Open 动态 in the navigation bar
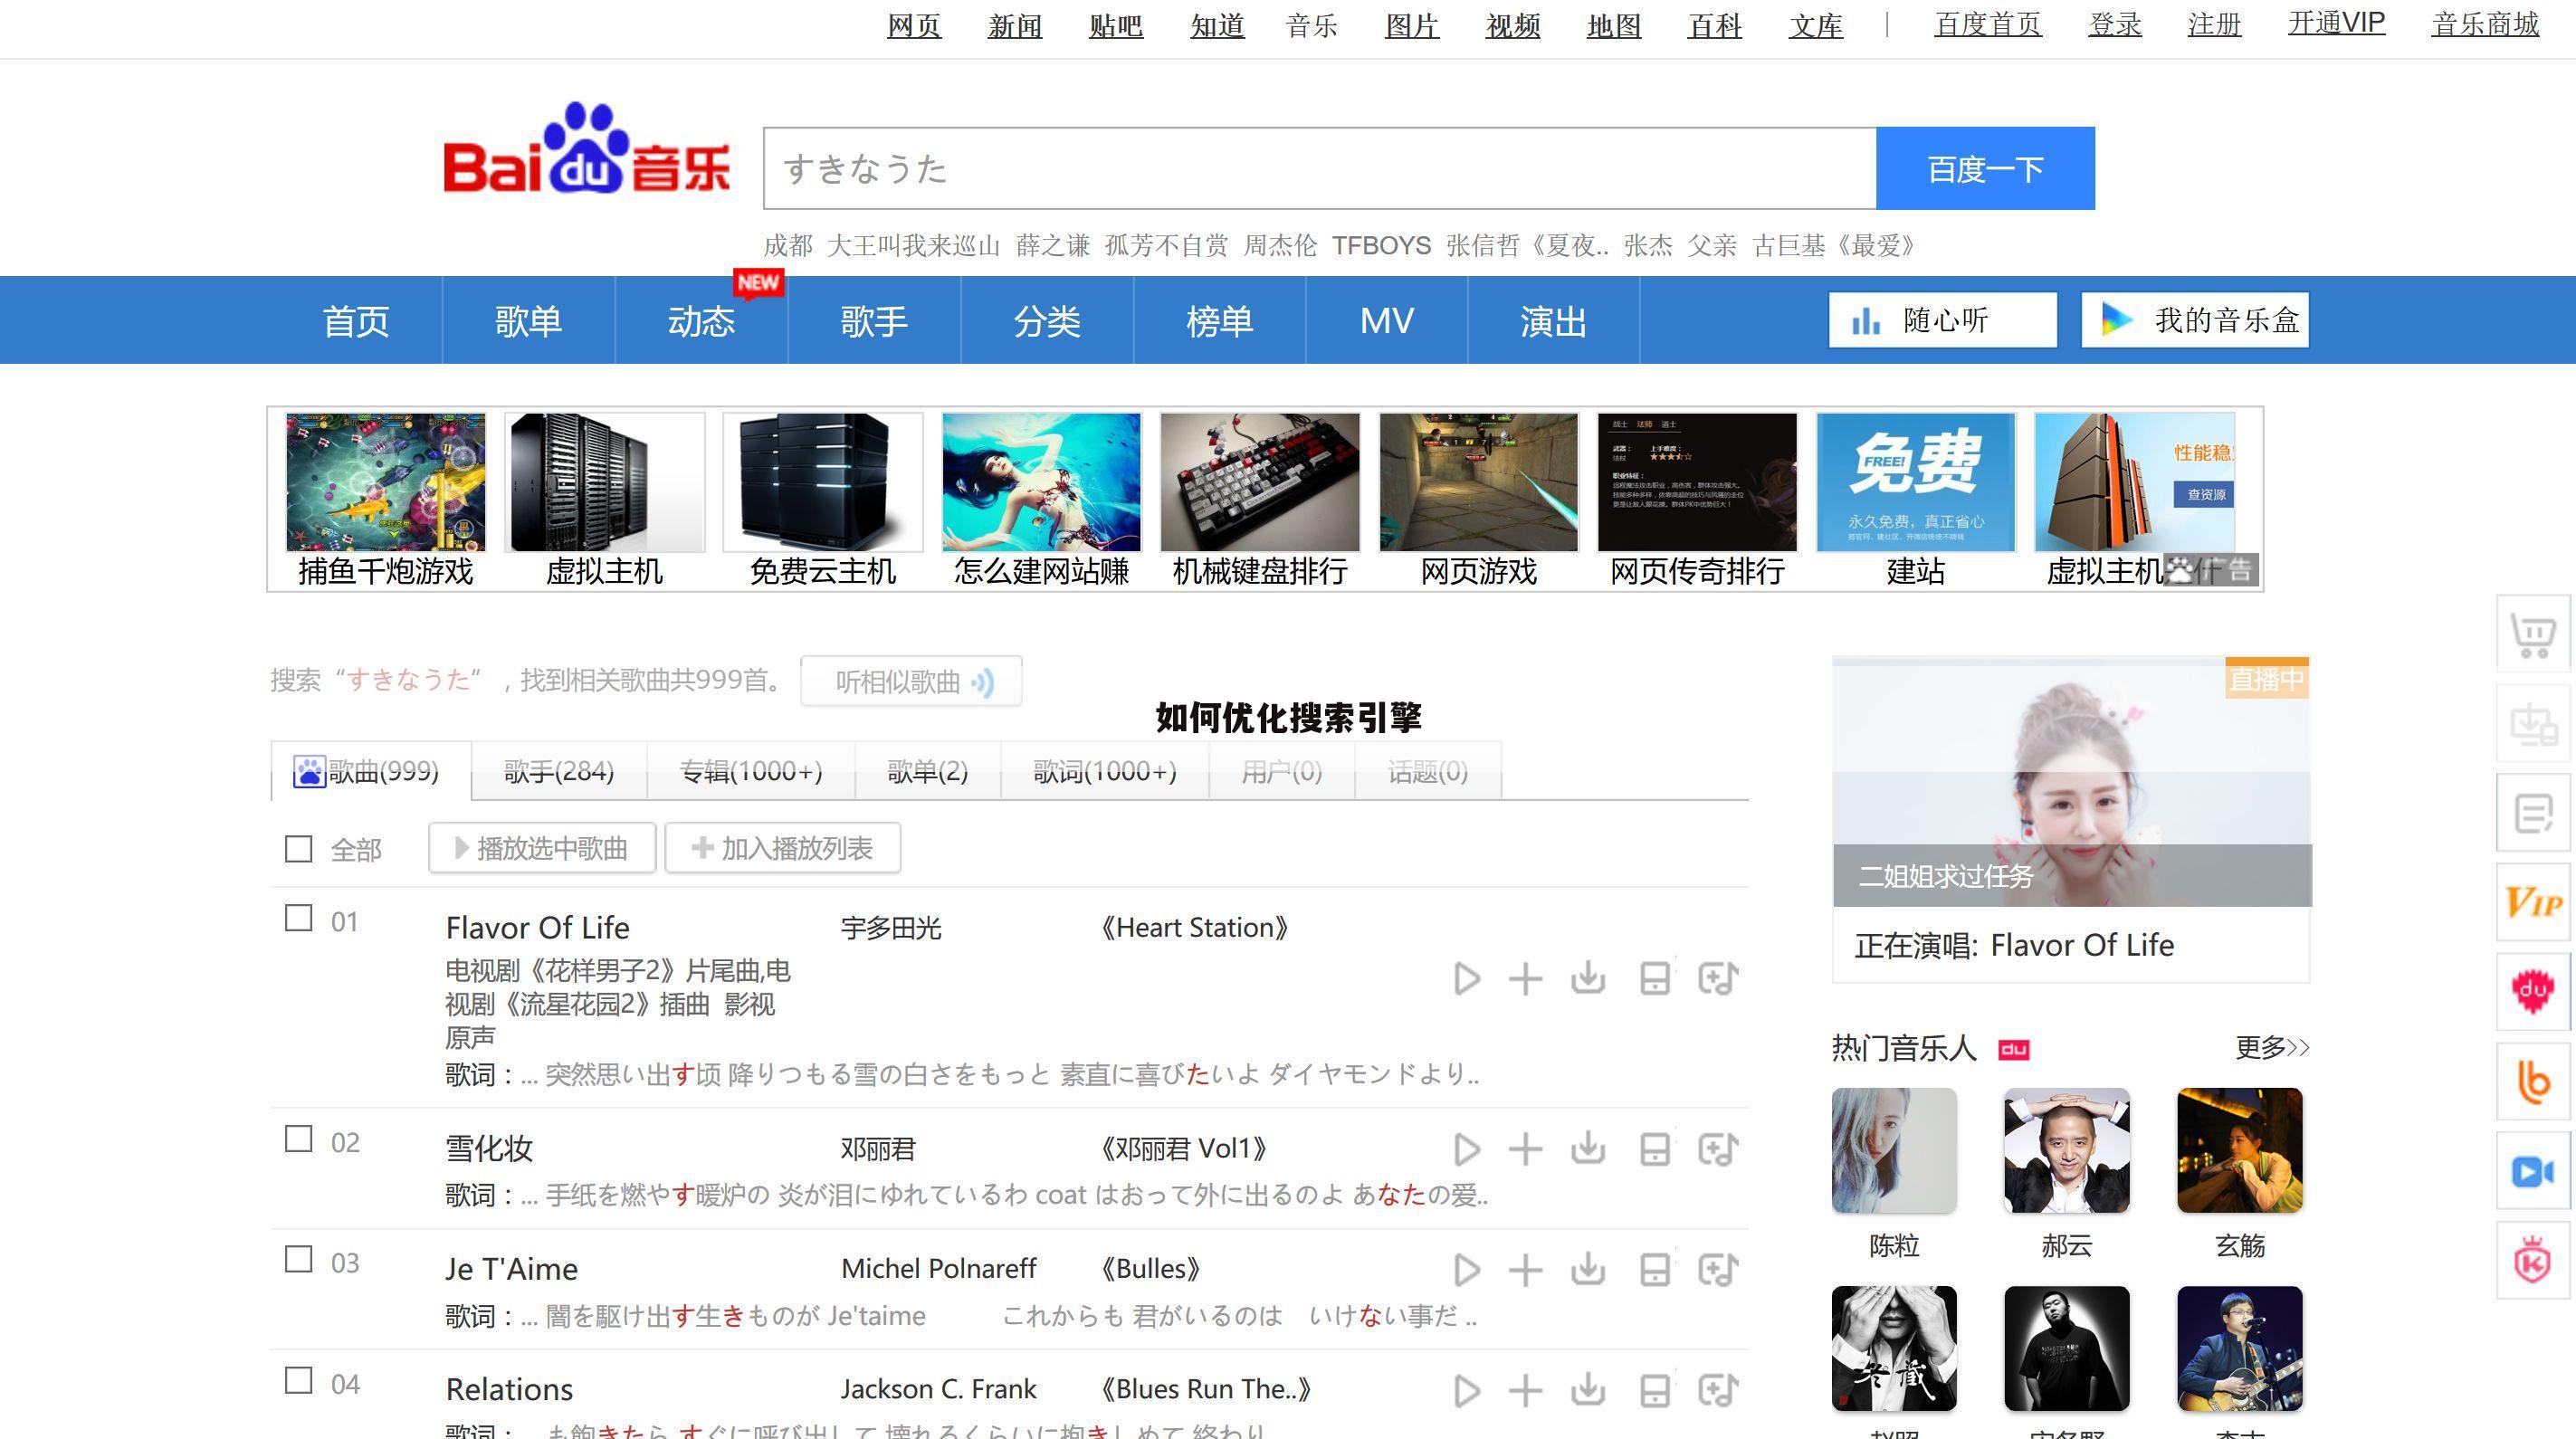The width and height of the screenshot is (2576, 1439). 701,321
